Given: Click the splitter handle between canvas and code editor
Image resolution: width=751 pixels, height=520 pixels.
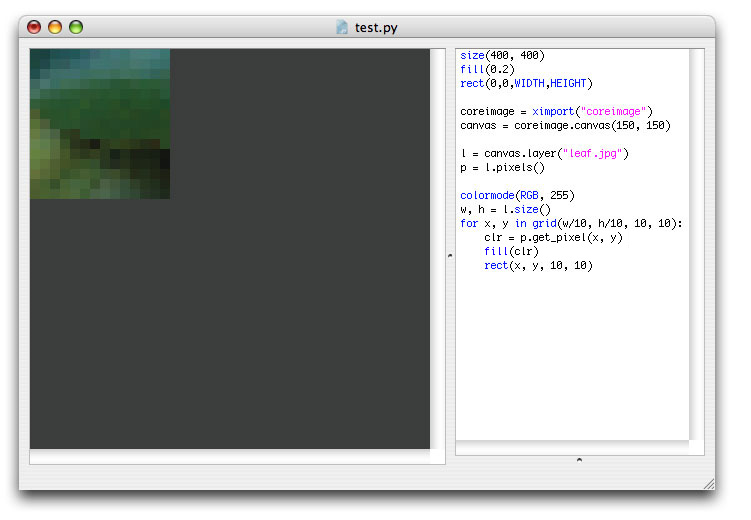Looking at the screenshot, I should pyautogui.click(x=450, y=256).
